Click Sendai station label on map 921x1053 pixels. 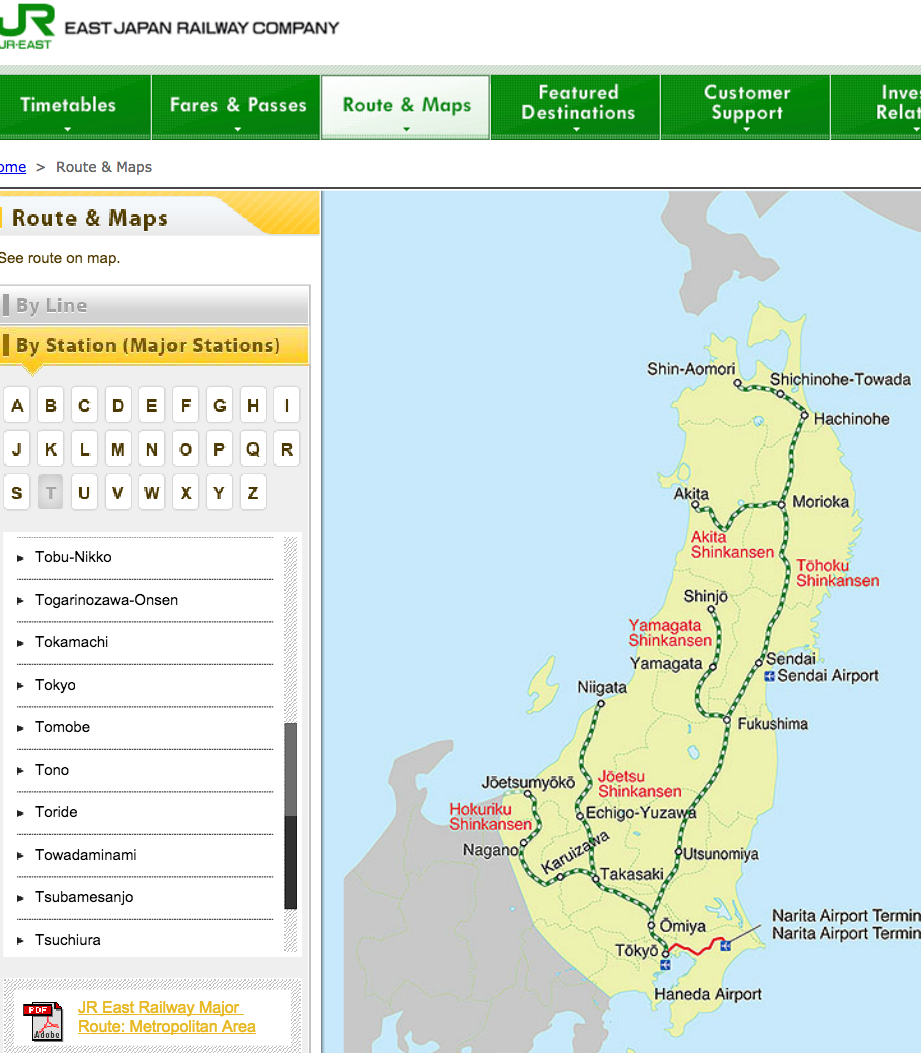tap(791, 659)
